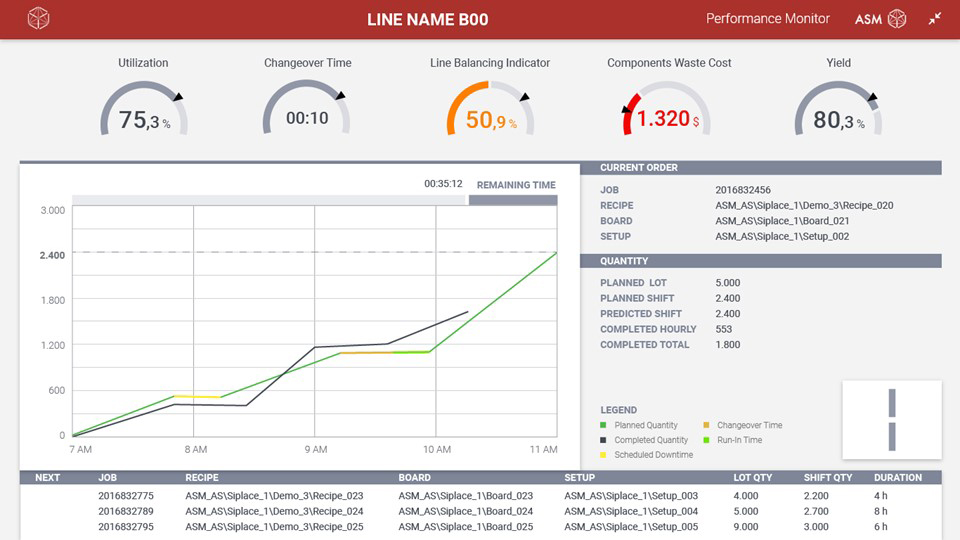
Task: Click the Scheduled Downtime yellow legend swatch
Action: (x=604, y=455)
